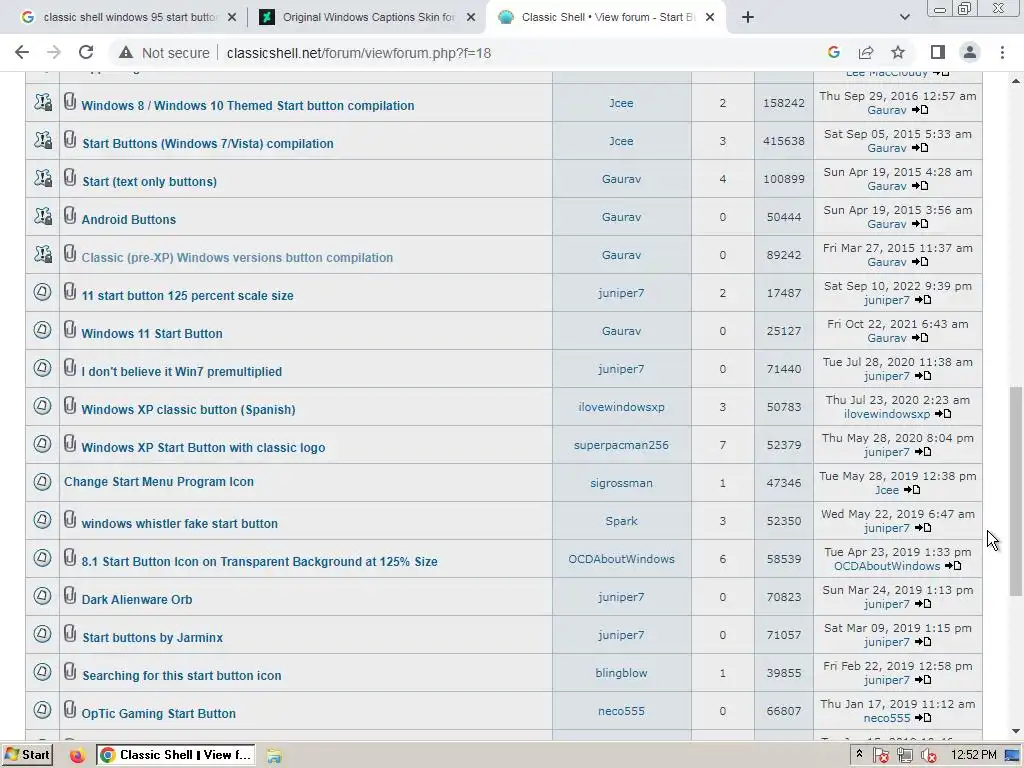Open Chrome's three-dot menu
Screen dimensions: 1024x768
(x=1002, y=53)
